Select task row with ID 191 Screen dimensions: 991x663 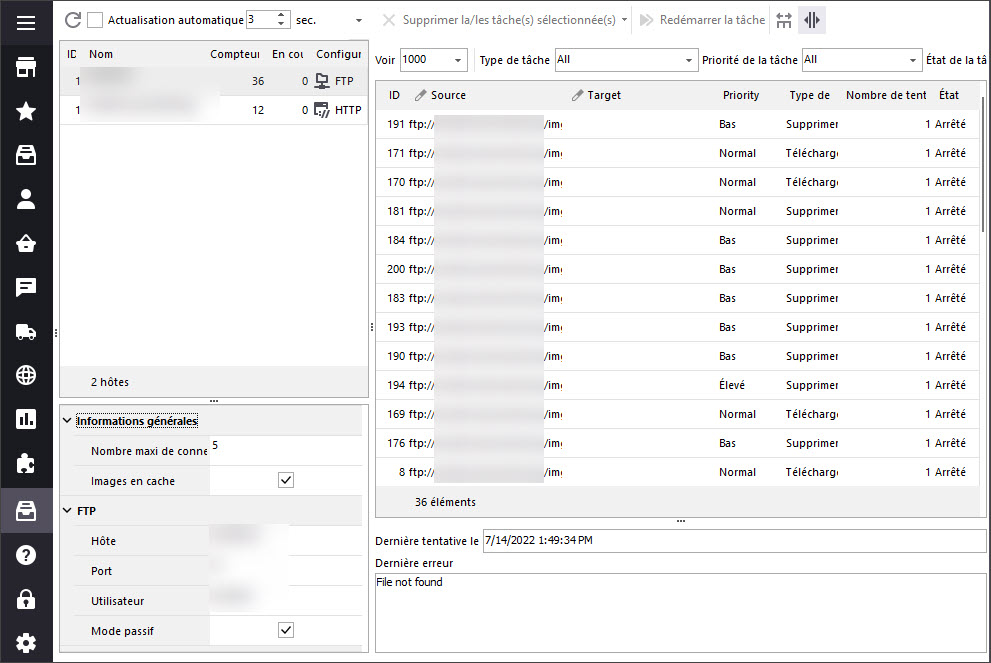pos(678,125)
